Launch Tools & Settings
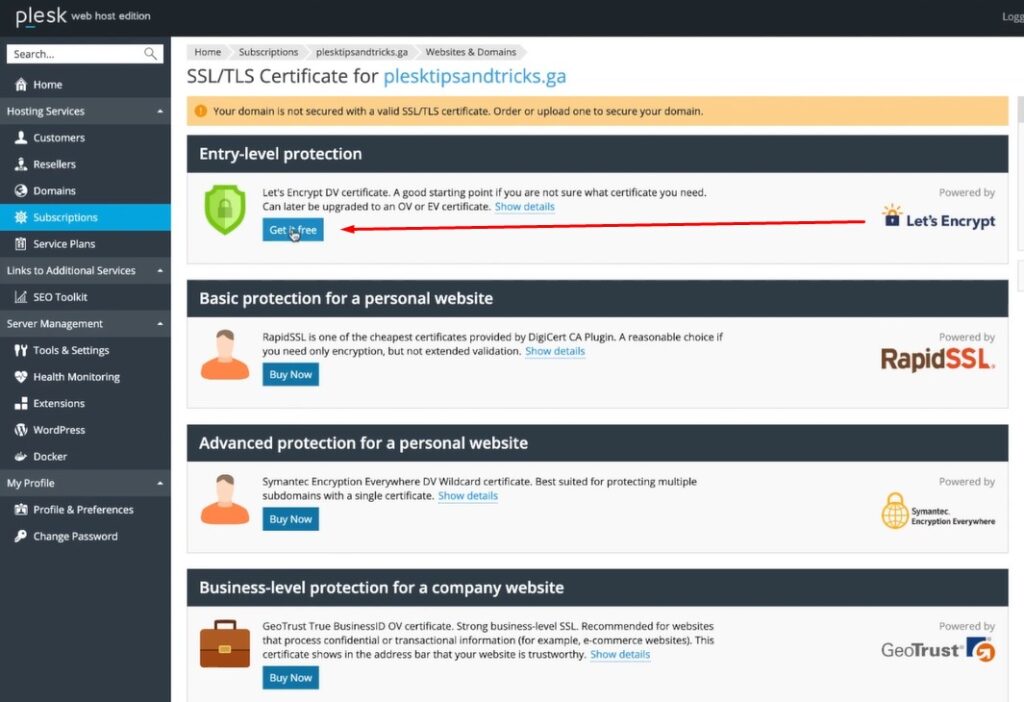 pyautogui.click(x=66, y=350)
